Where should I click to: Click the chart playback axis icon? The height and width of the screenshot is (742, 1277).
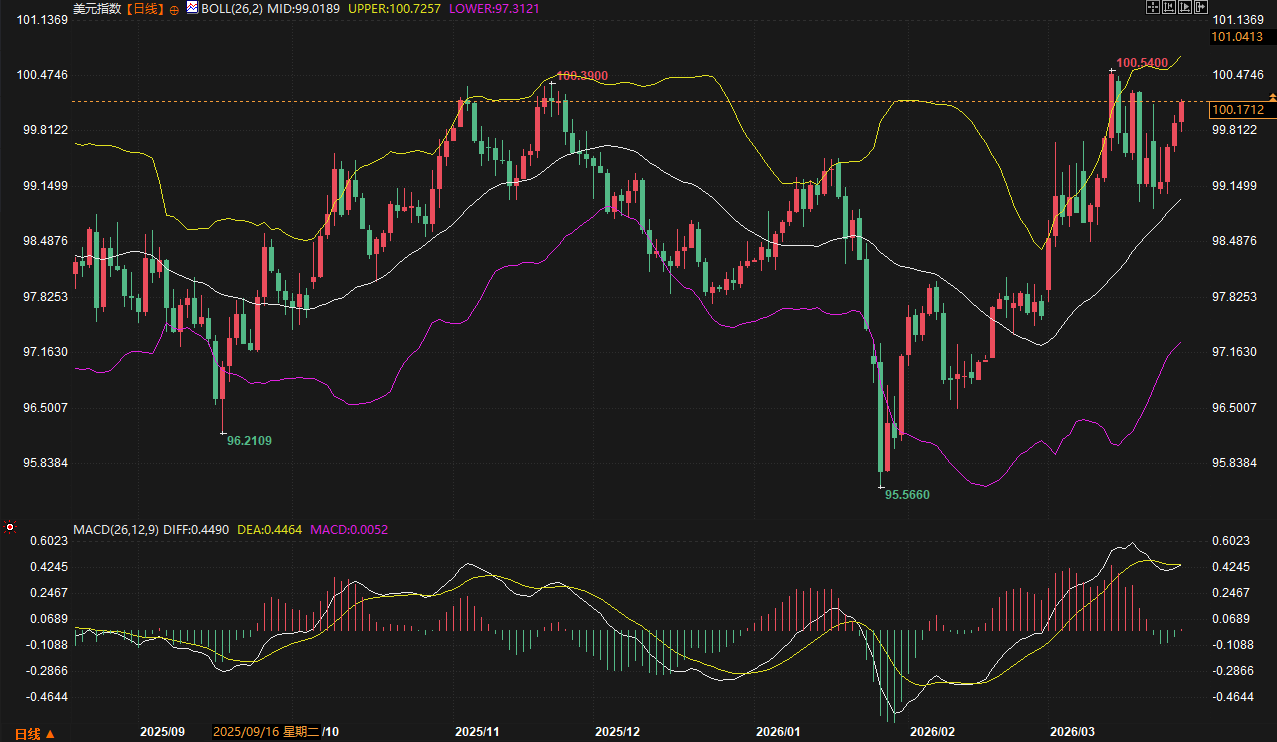click(x=1185, y=8)
